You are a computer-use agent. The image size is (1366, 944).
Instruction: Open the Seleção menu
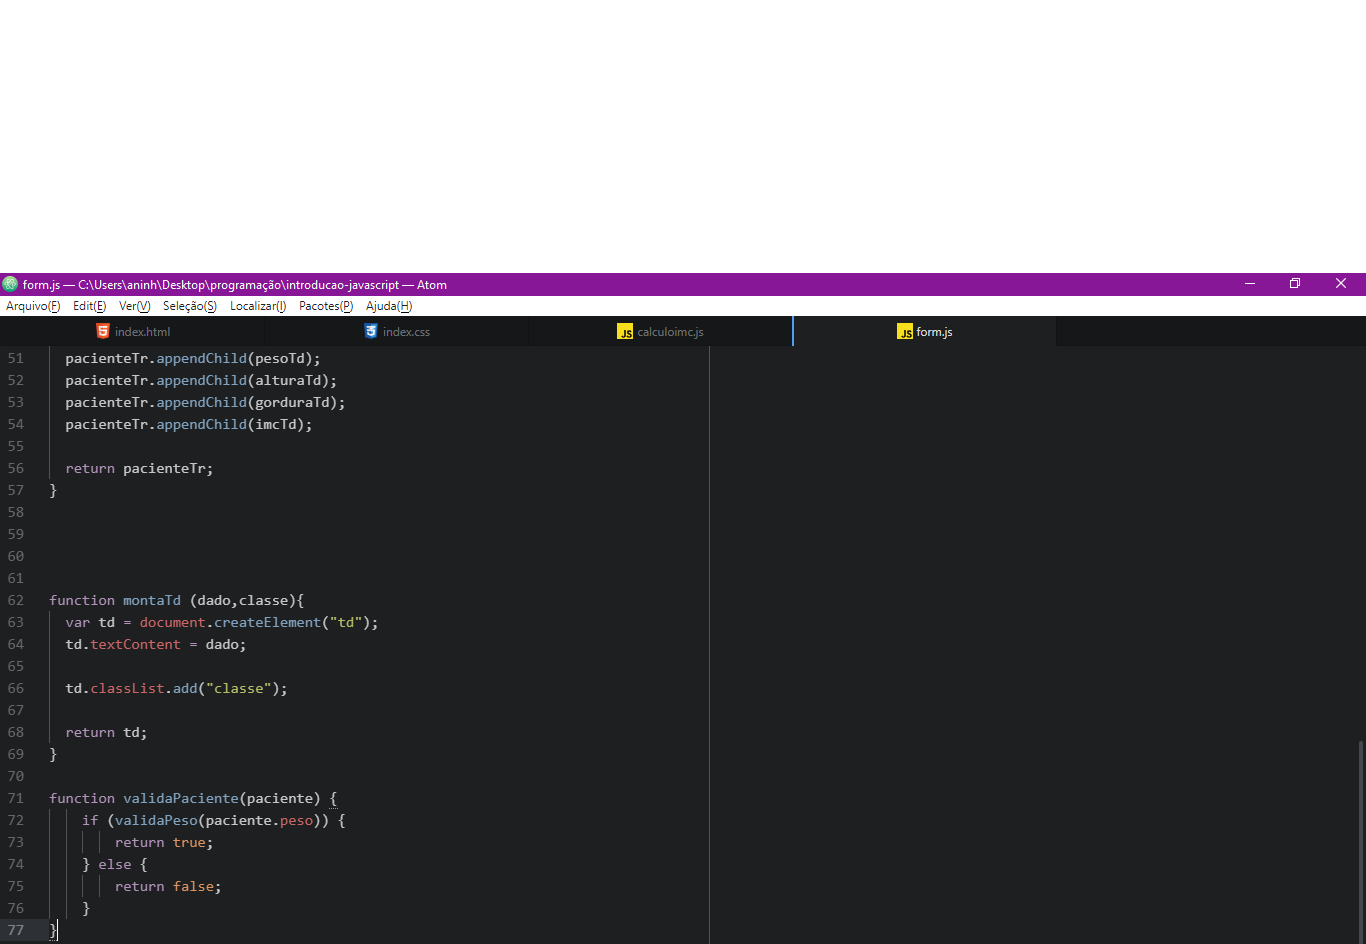[190, 306]
